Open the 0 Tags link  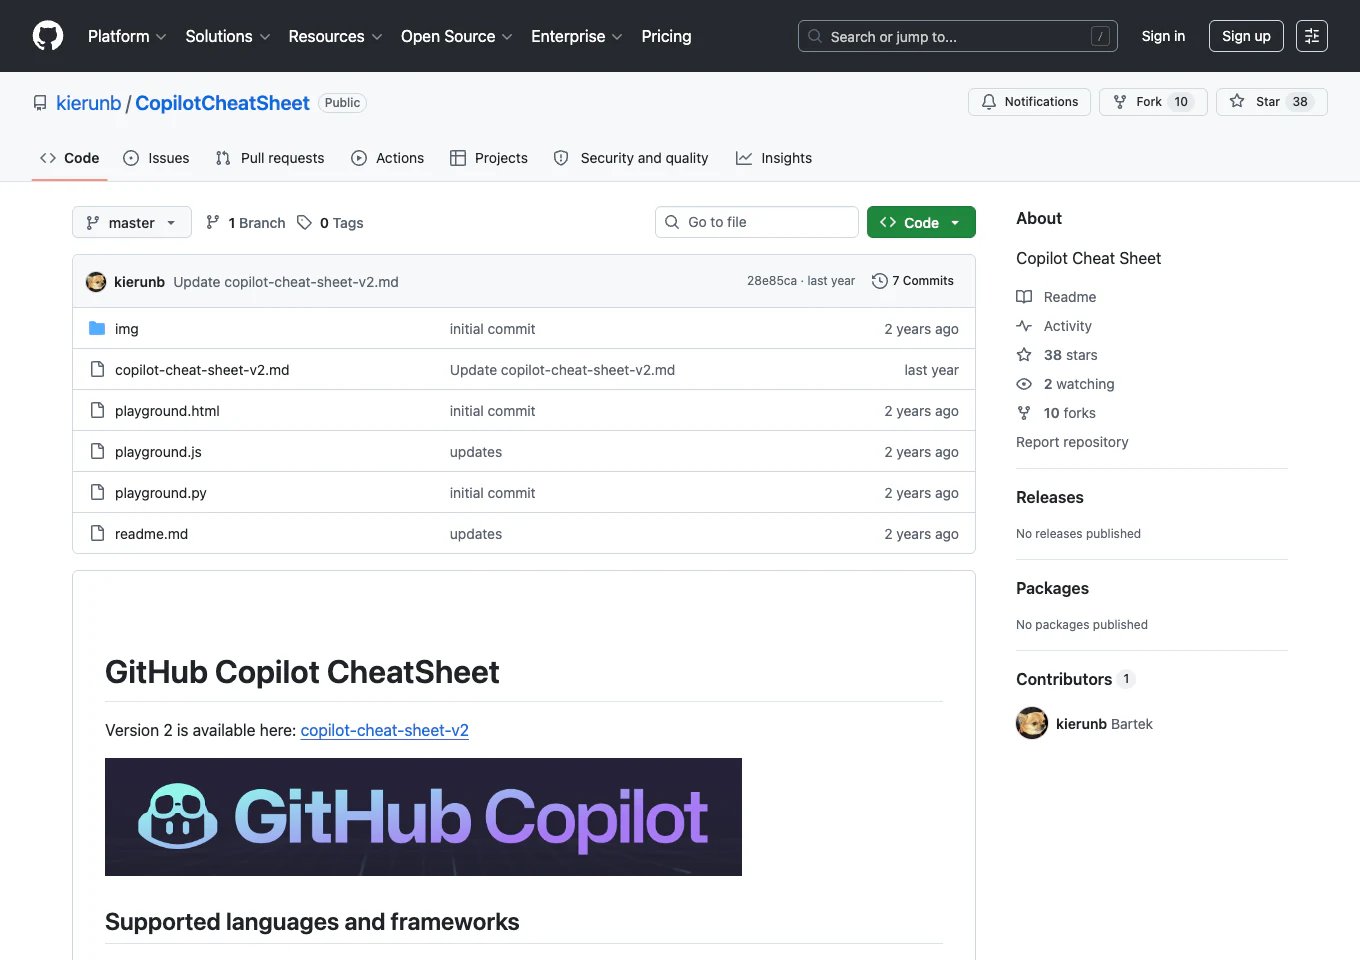point(330,222)
